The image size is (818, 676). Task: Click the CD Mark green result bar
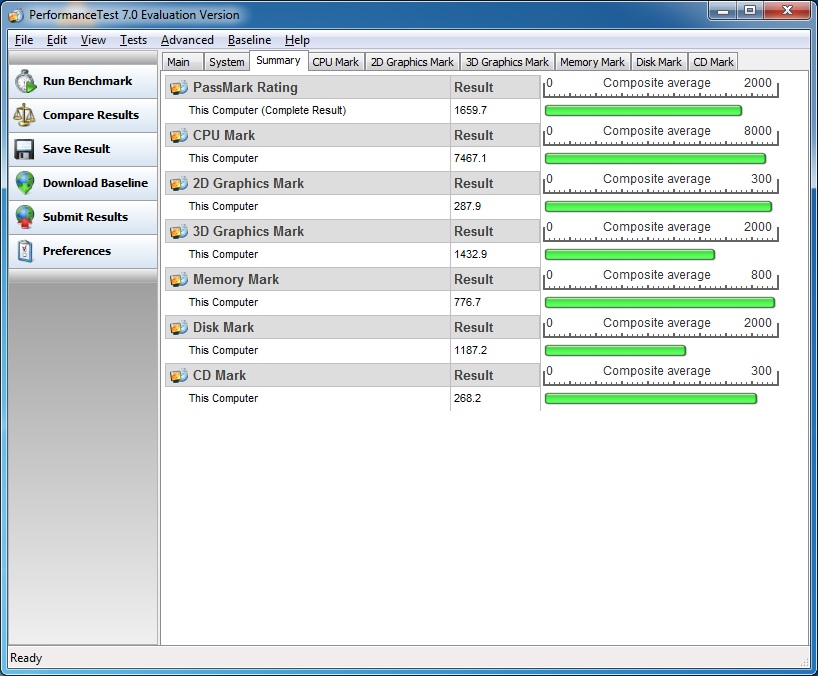click(x=651, y=399)
